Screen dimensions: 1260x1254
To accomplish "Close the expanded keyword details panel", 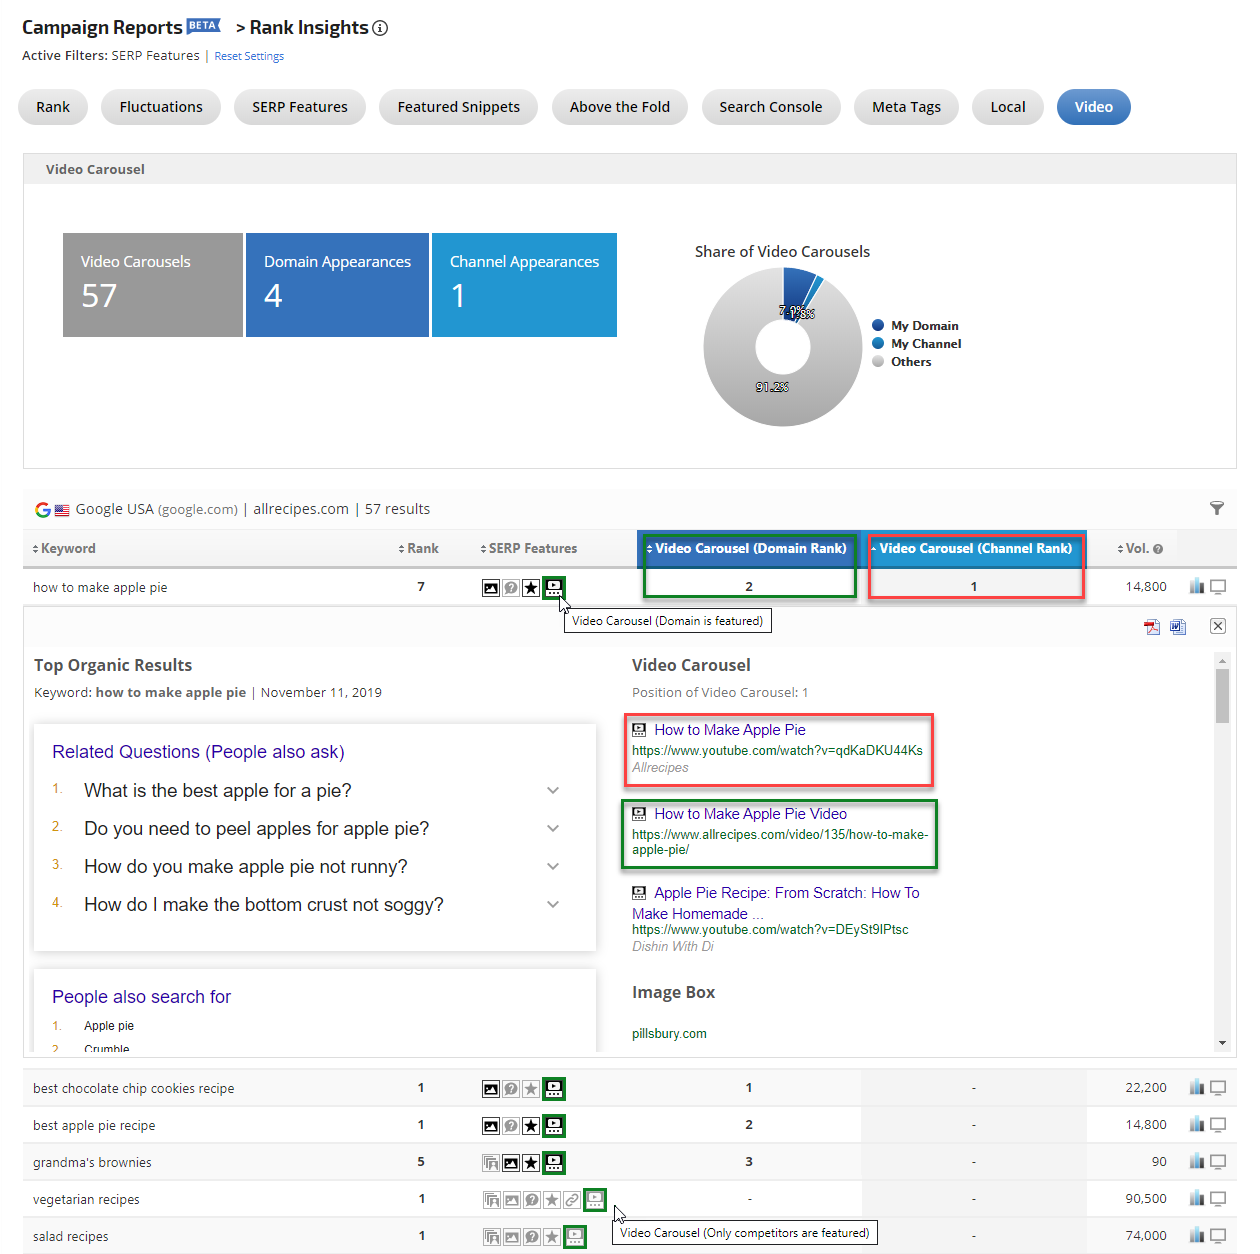I will [x=1217, y=626].
